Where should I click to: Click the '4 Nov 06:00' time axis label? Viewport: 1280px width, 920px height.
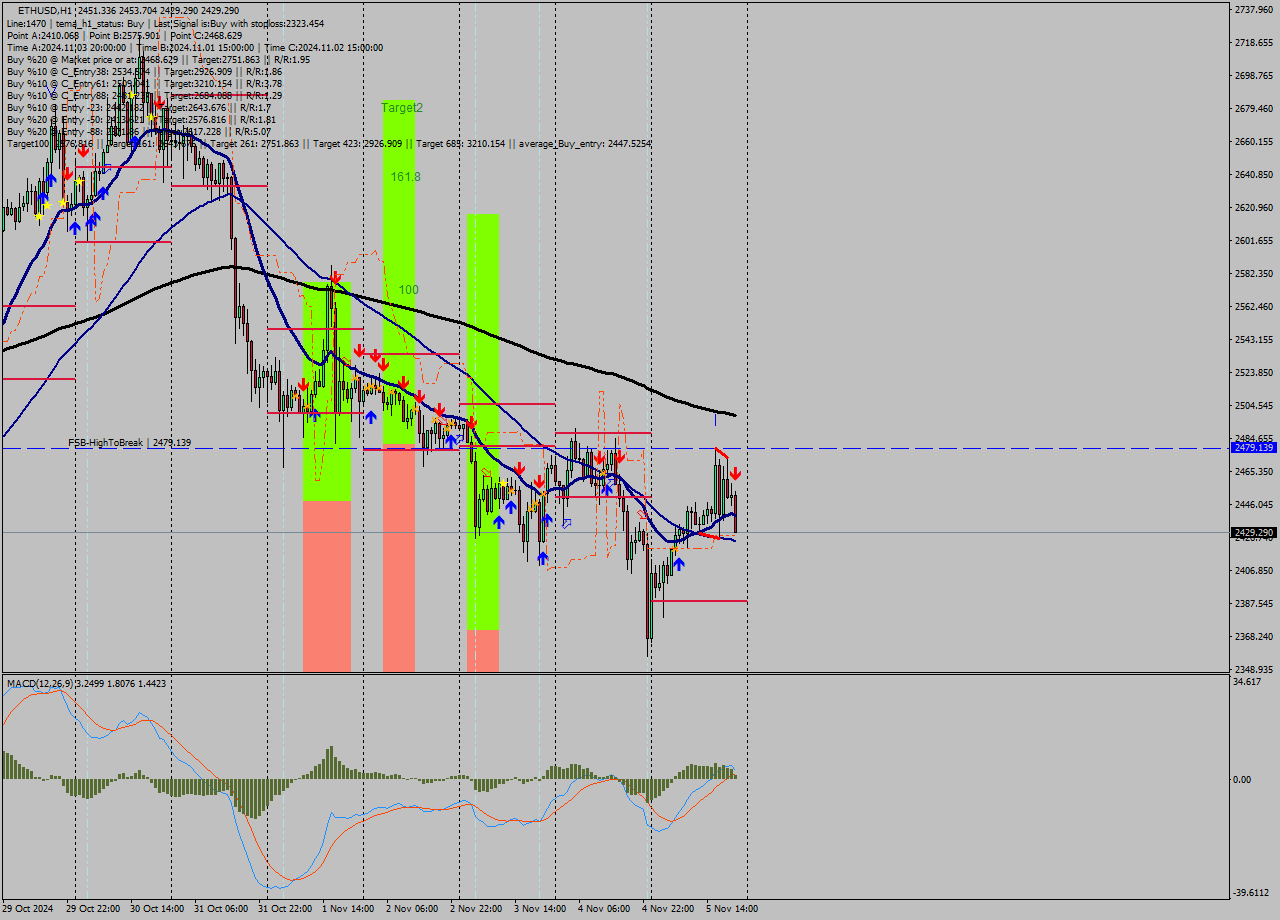tap(604, 909)
